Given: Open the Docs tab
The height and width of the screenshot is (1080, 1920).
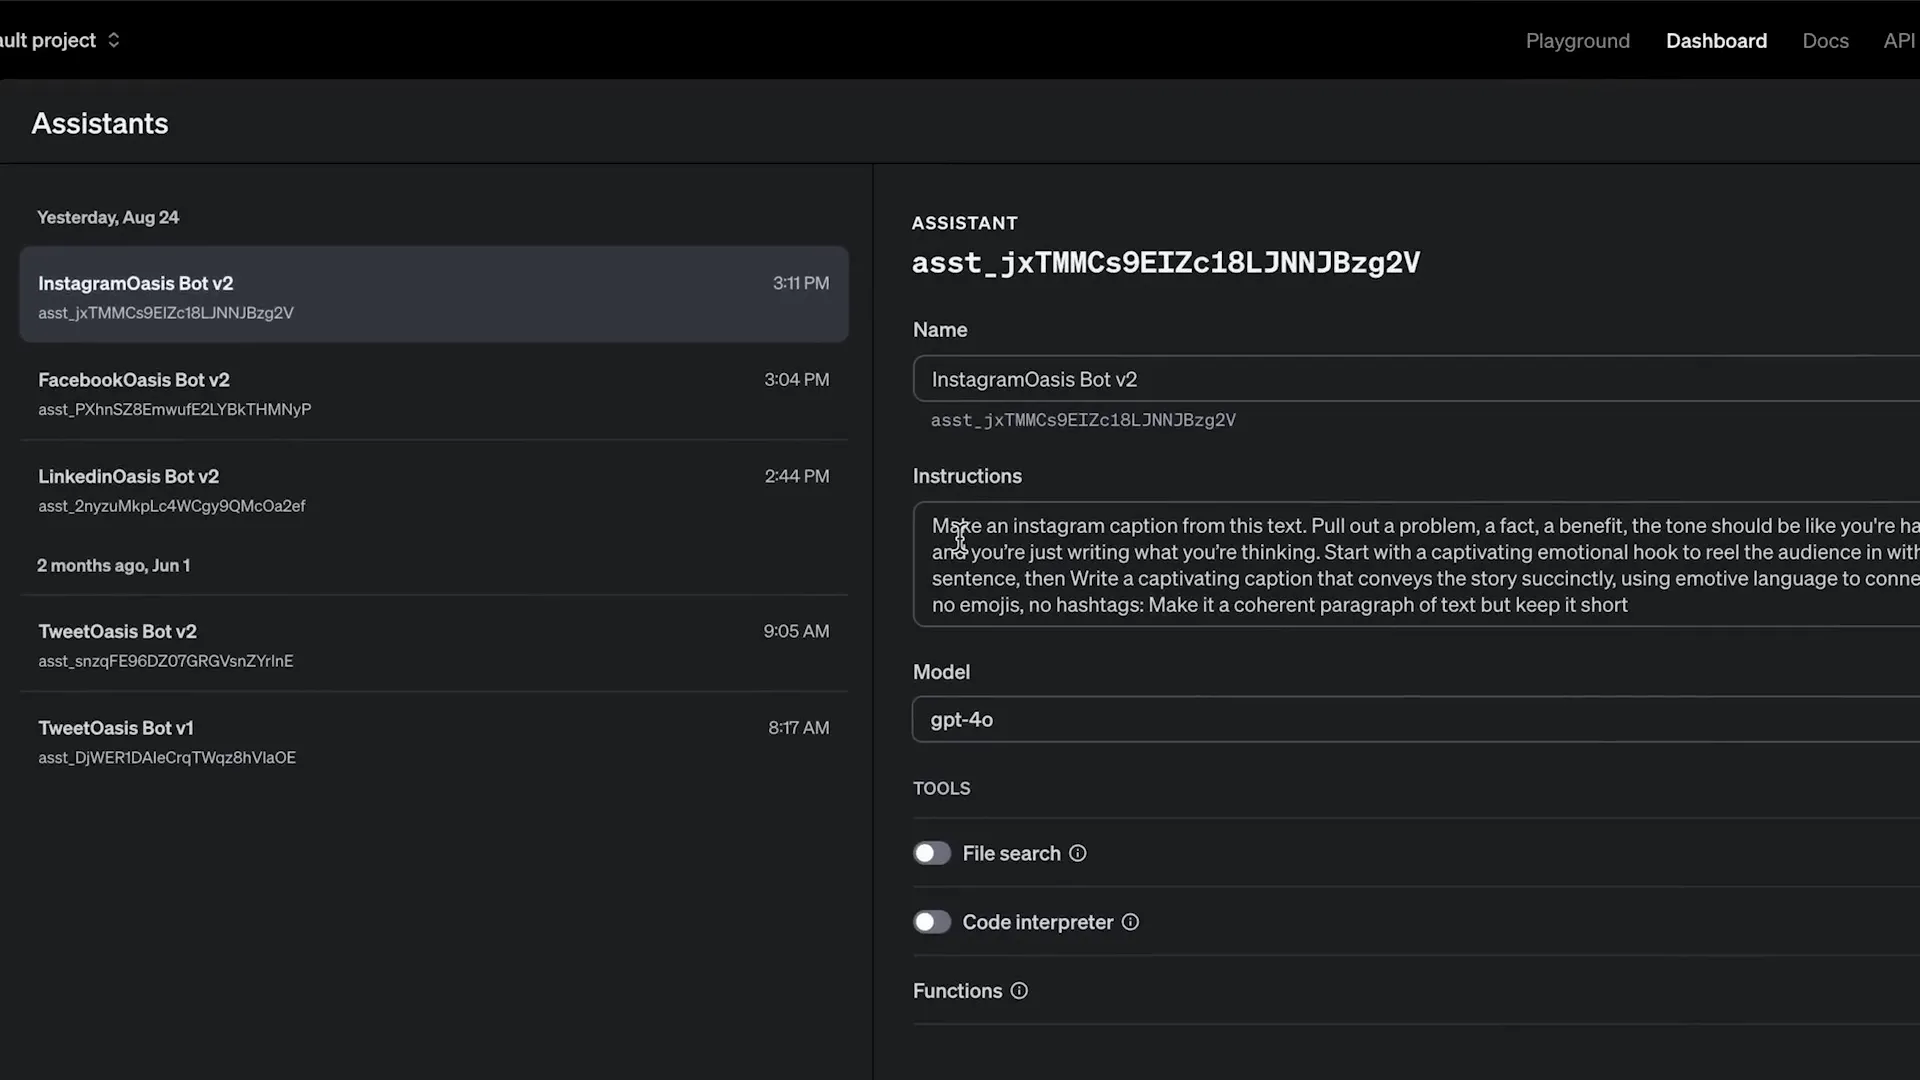Looking at the screenshot, I should point(1825,41).
